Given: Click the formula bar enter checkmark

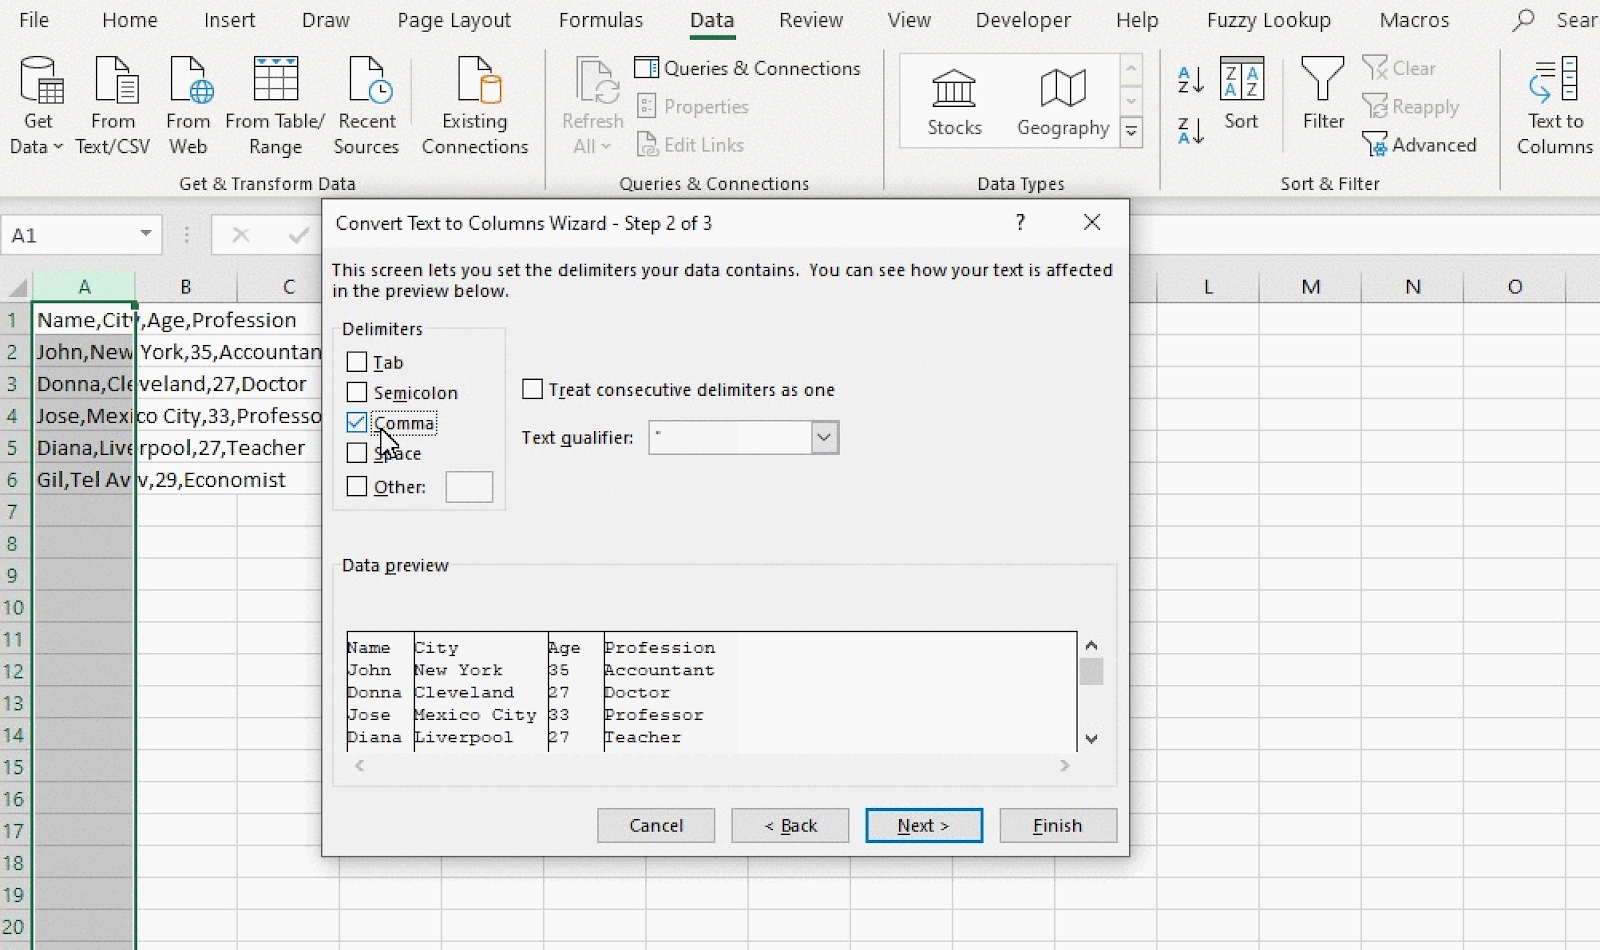Looking at the screenshot, I should [x=298, y=235].
